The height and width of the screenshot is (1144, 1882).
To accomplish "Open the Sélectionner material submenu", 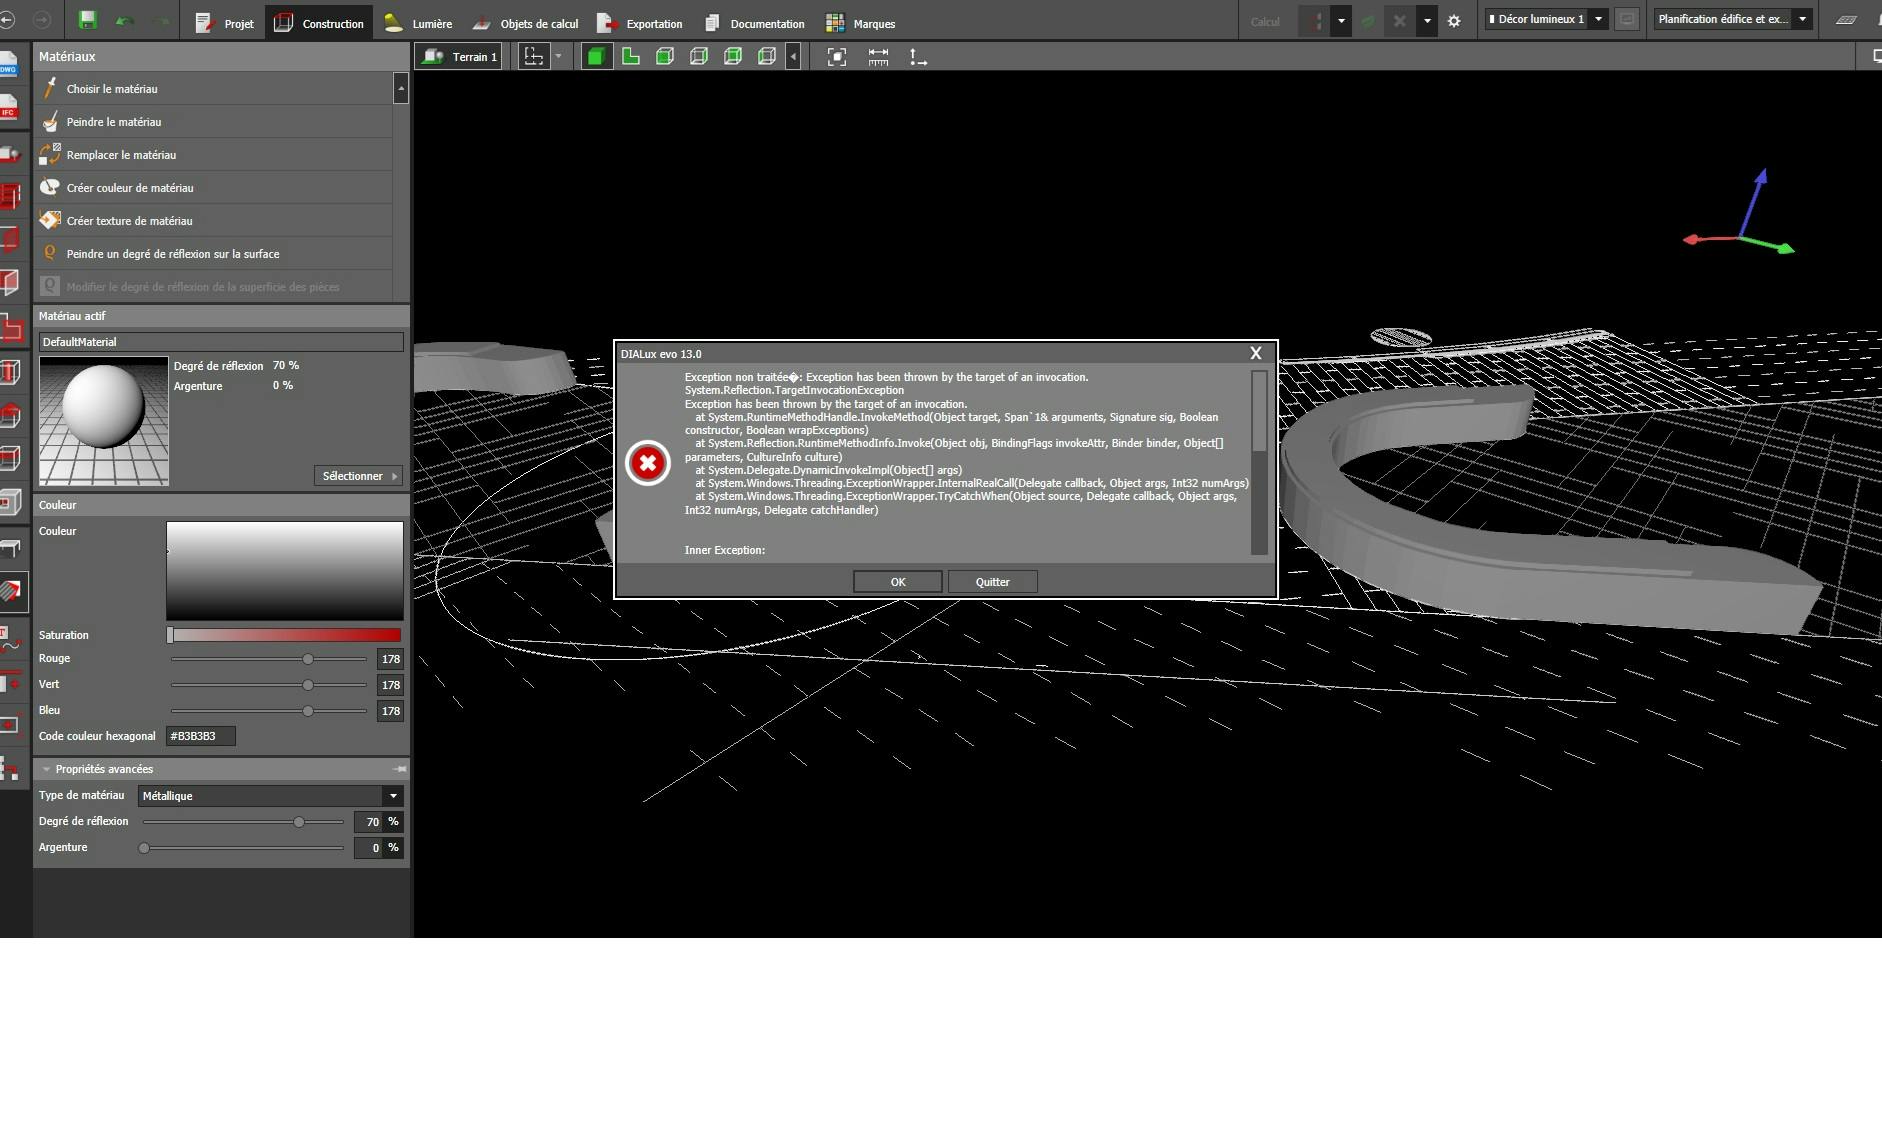I will (359, 476).
